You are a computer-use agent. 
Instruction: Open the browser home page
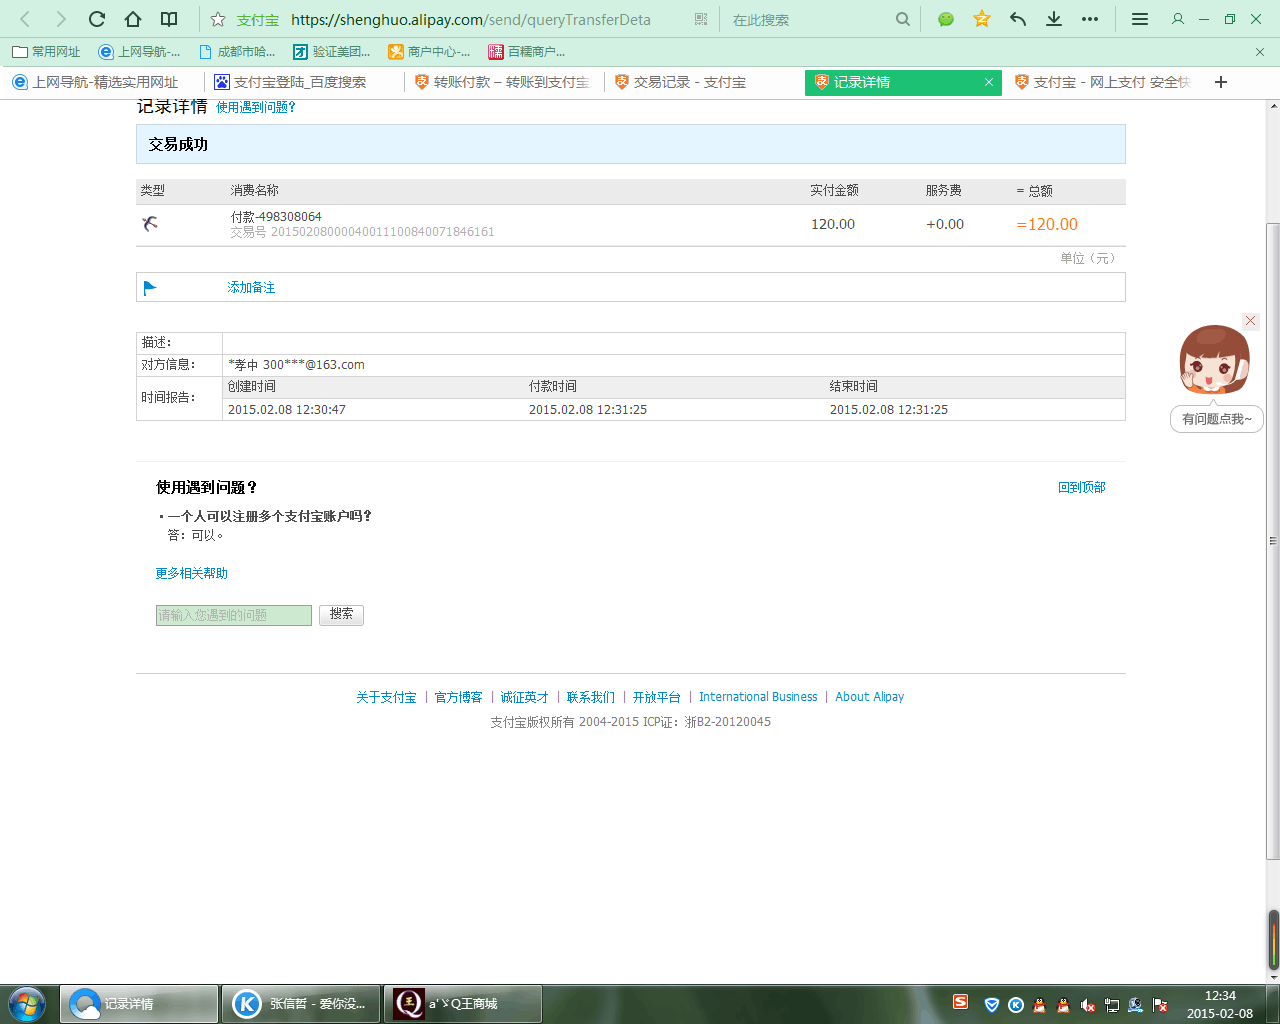tap(133, 19)
